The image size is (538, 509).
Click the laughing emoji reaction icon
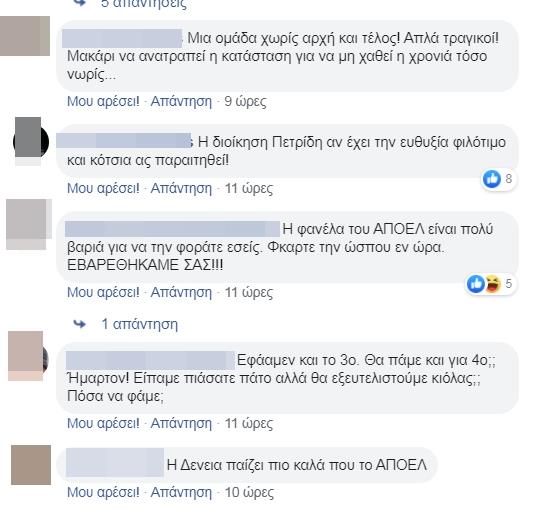(493, 284)
